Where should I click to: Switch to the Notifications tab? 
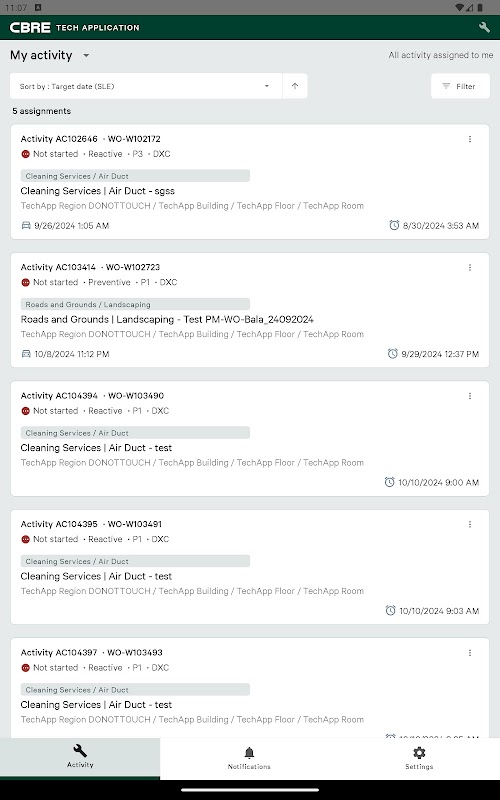pos(249,759)
